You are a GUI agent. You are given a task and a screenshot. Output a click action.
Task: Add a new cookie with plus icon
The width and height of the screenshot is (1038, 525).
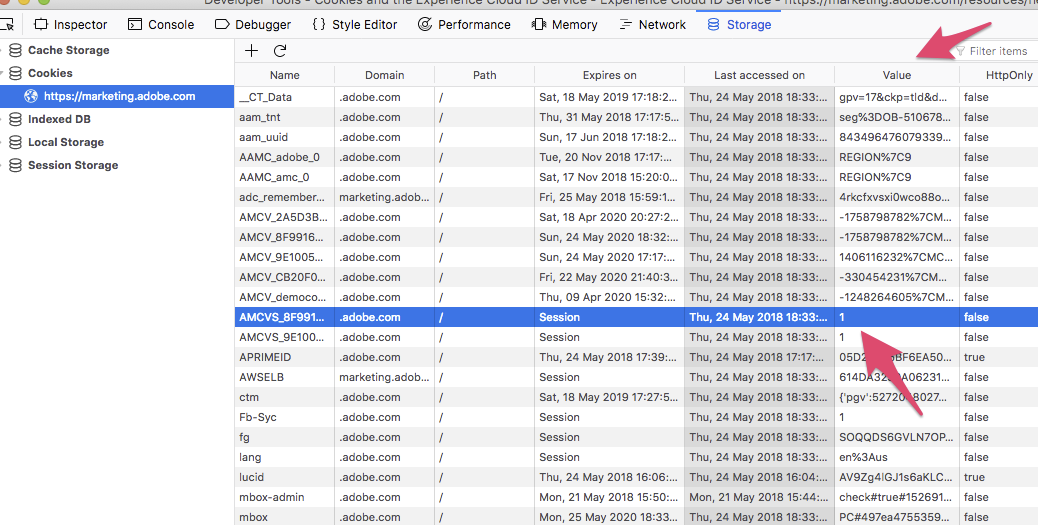point(252,51)
